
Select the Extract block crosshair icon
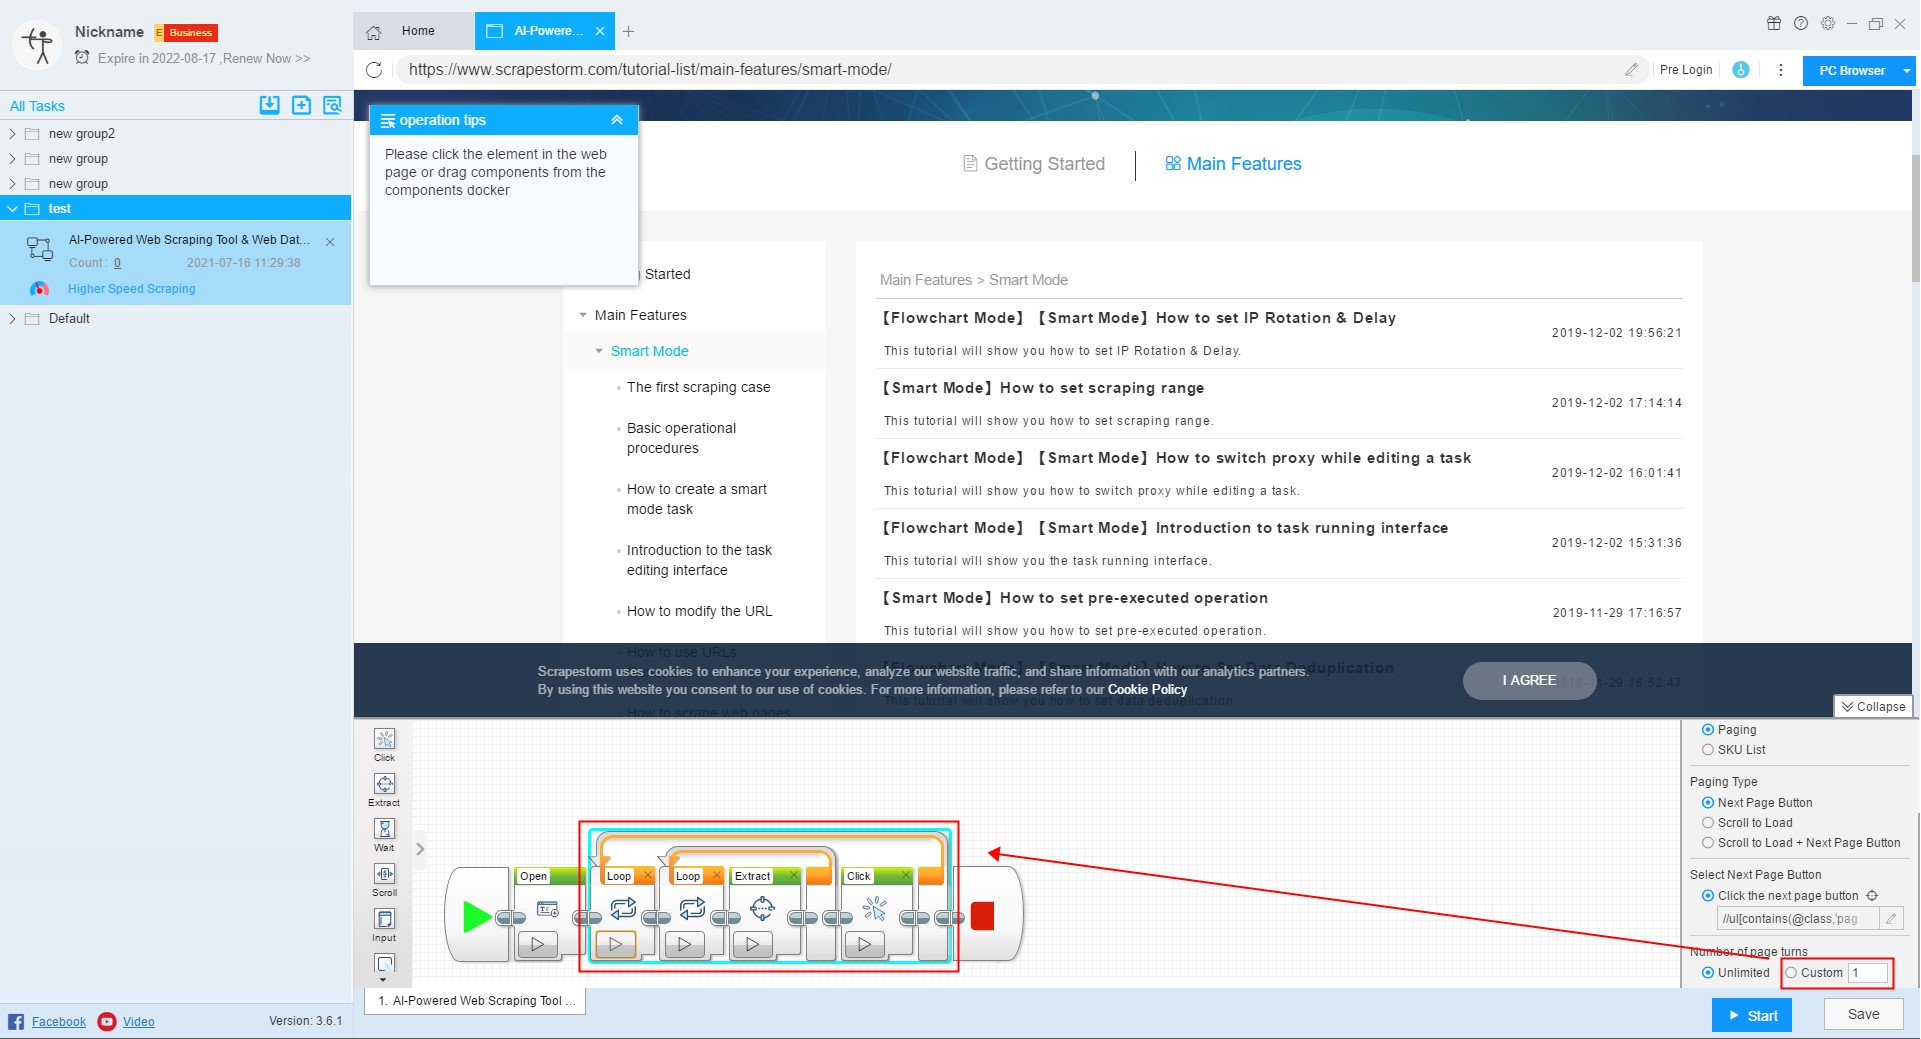coord(762,908)
